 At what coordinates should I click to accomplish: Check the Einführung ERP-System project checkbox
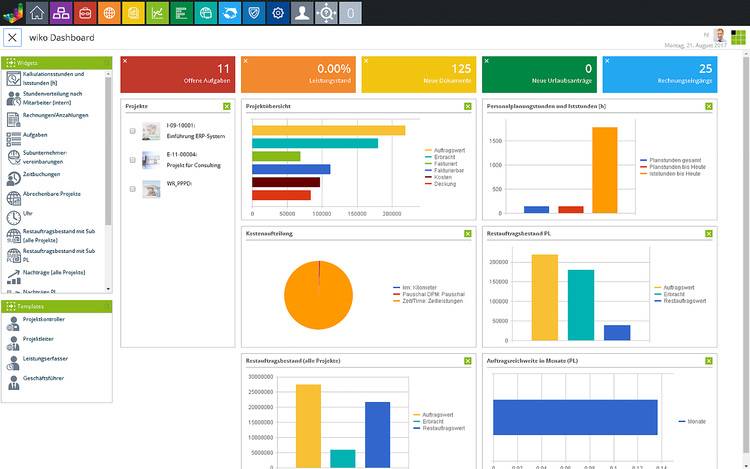[x=133, y=131]
